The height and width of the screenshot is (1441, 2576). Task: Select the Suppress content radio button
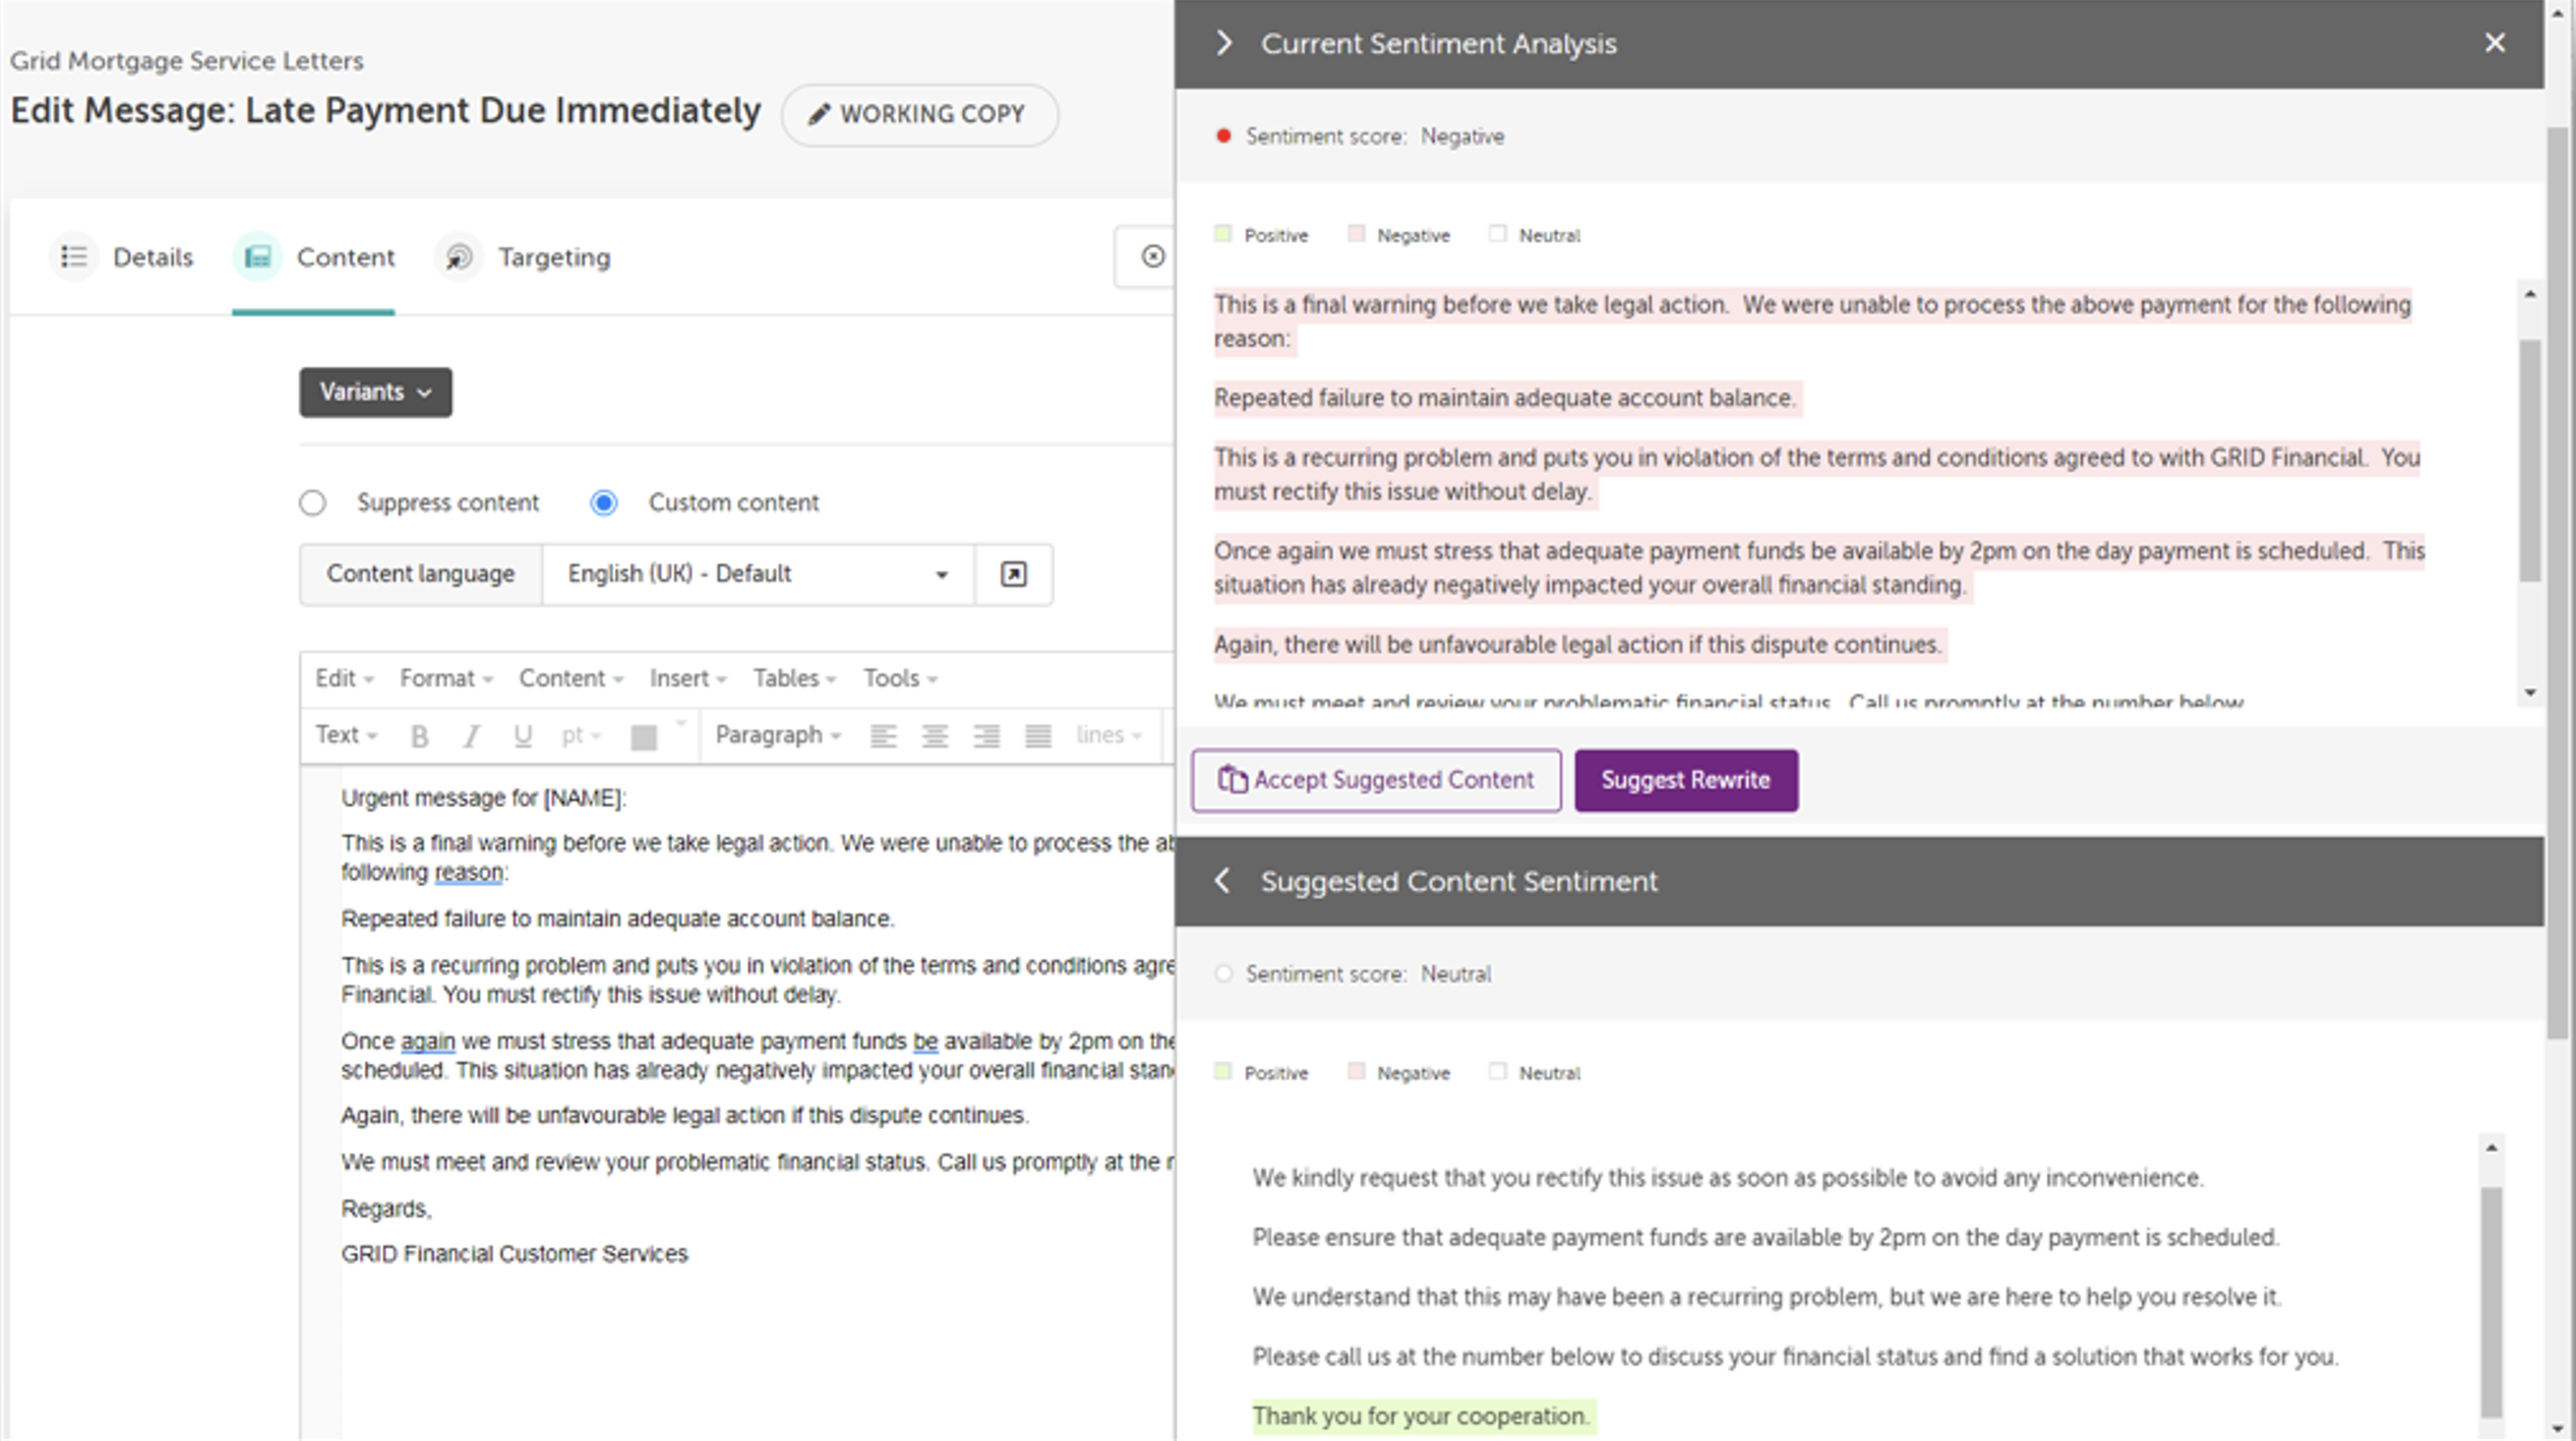pyautogui.click(x=313, y=503)
